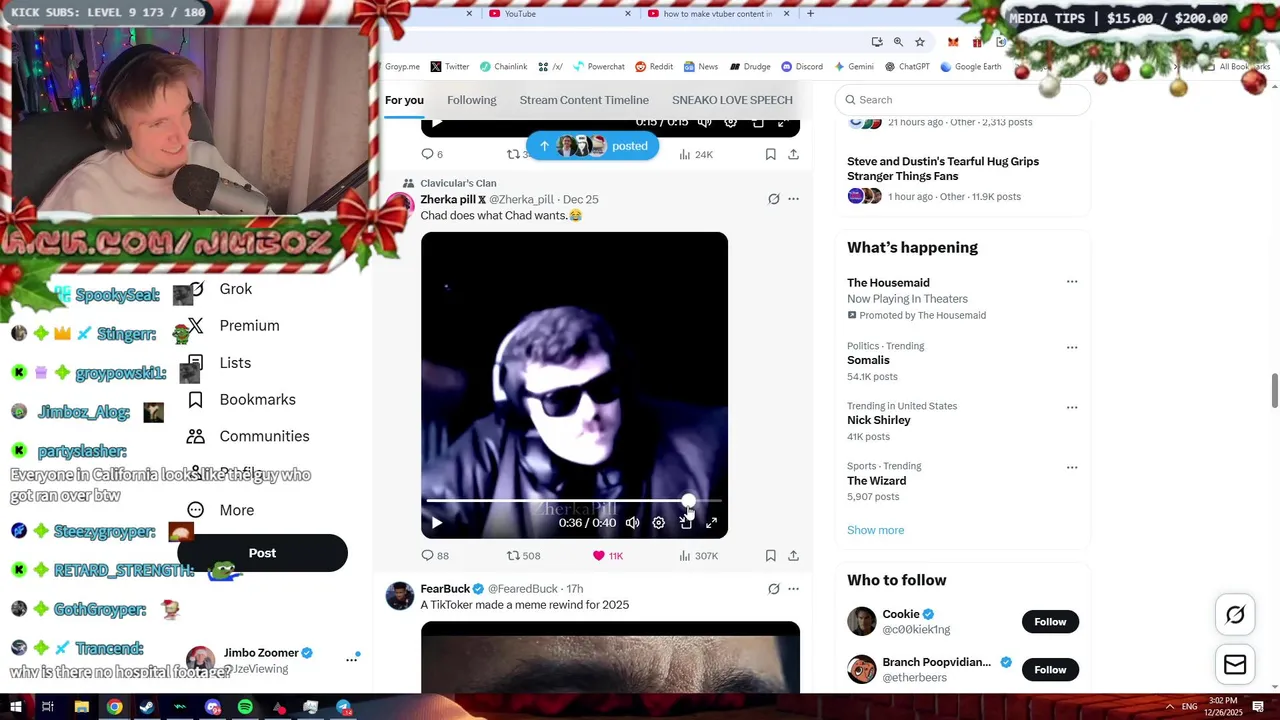Open options for Nick Shirley trend

pos(1072,407)
